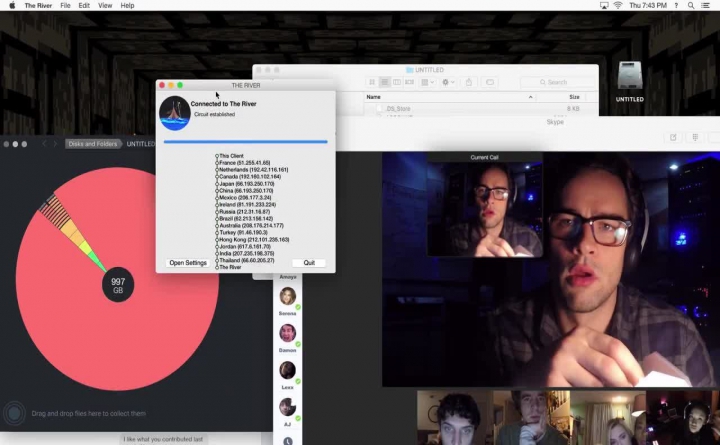720x445 pixels.
Task: Click The River boat logo icon
Action: 174,113
